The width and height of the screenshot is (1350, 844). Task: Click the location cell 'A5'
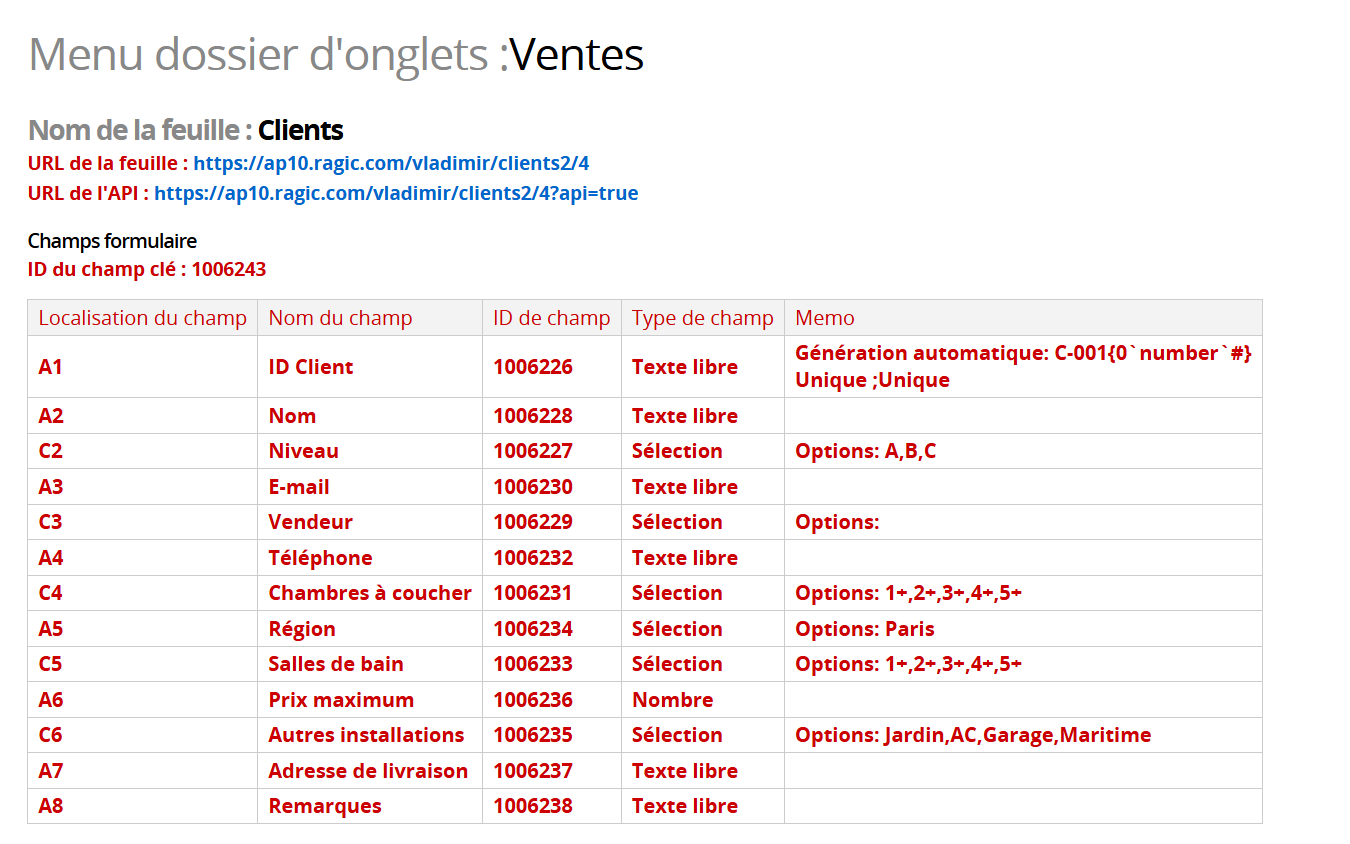tap(142, 629)
